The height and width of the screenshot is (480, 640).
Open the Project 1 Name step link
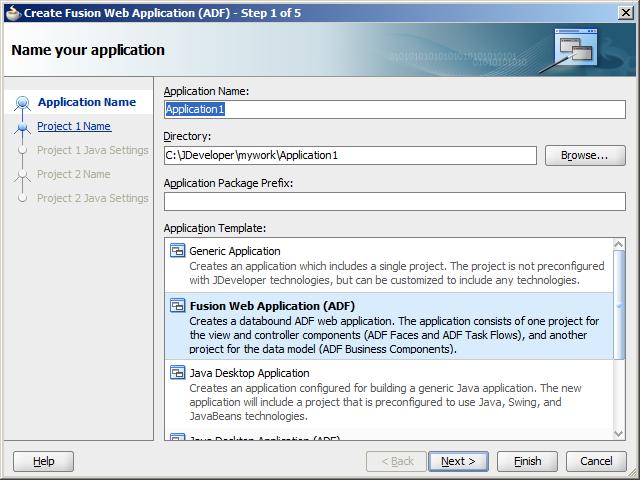tap(74, 126)
